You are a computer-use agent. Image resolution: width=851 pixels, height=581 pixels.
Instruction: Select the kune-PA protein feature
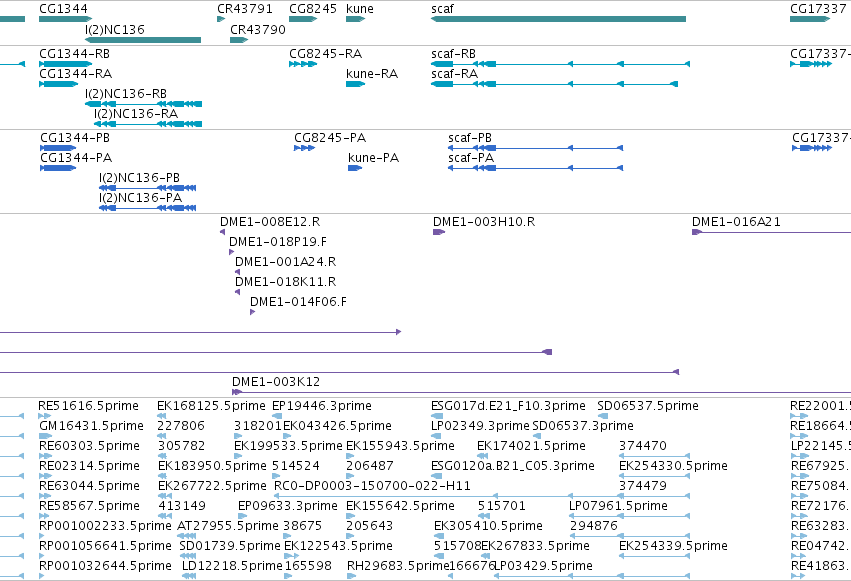point(355,168)
